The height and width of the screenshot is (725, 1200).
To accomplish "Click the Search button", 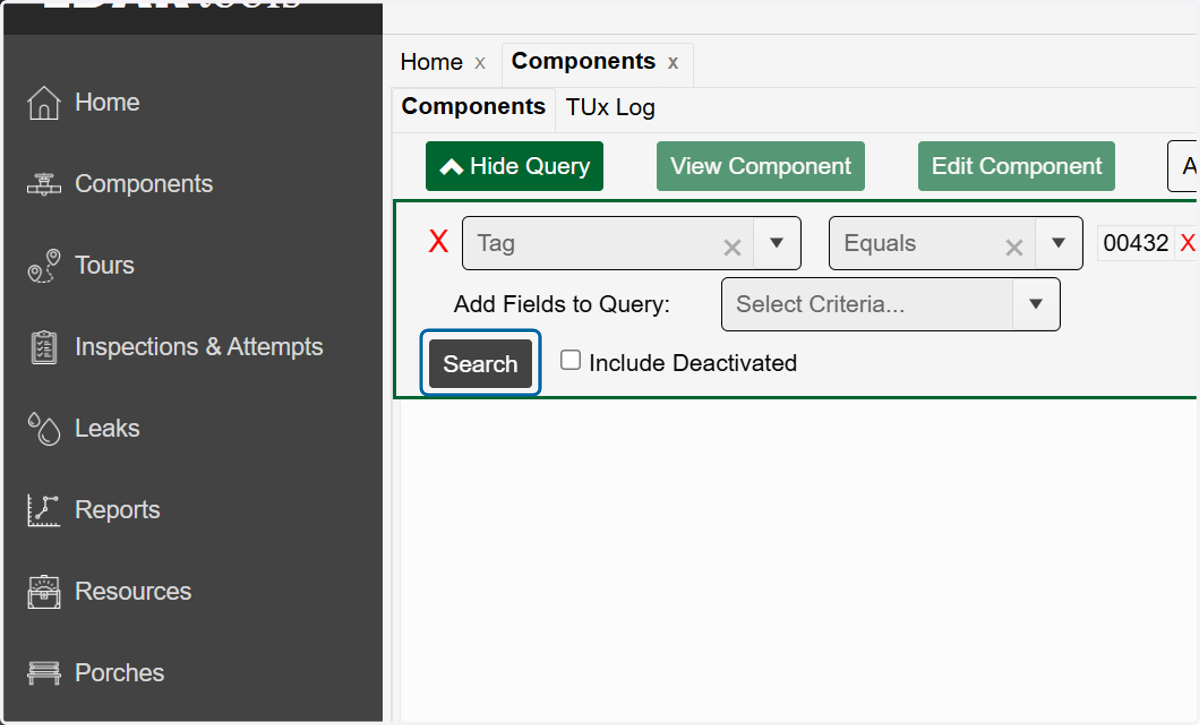I will (x=481, y=364).
